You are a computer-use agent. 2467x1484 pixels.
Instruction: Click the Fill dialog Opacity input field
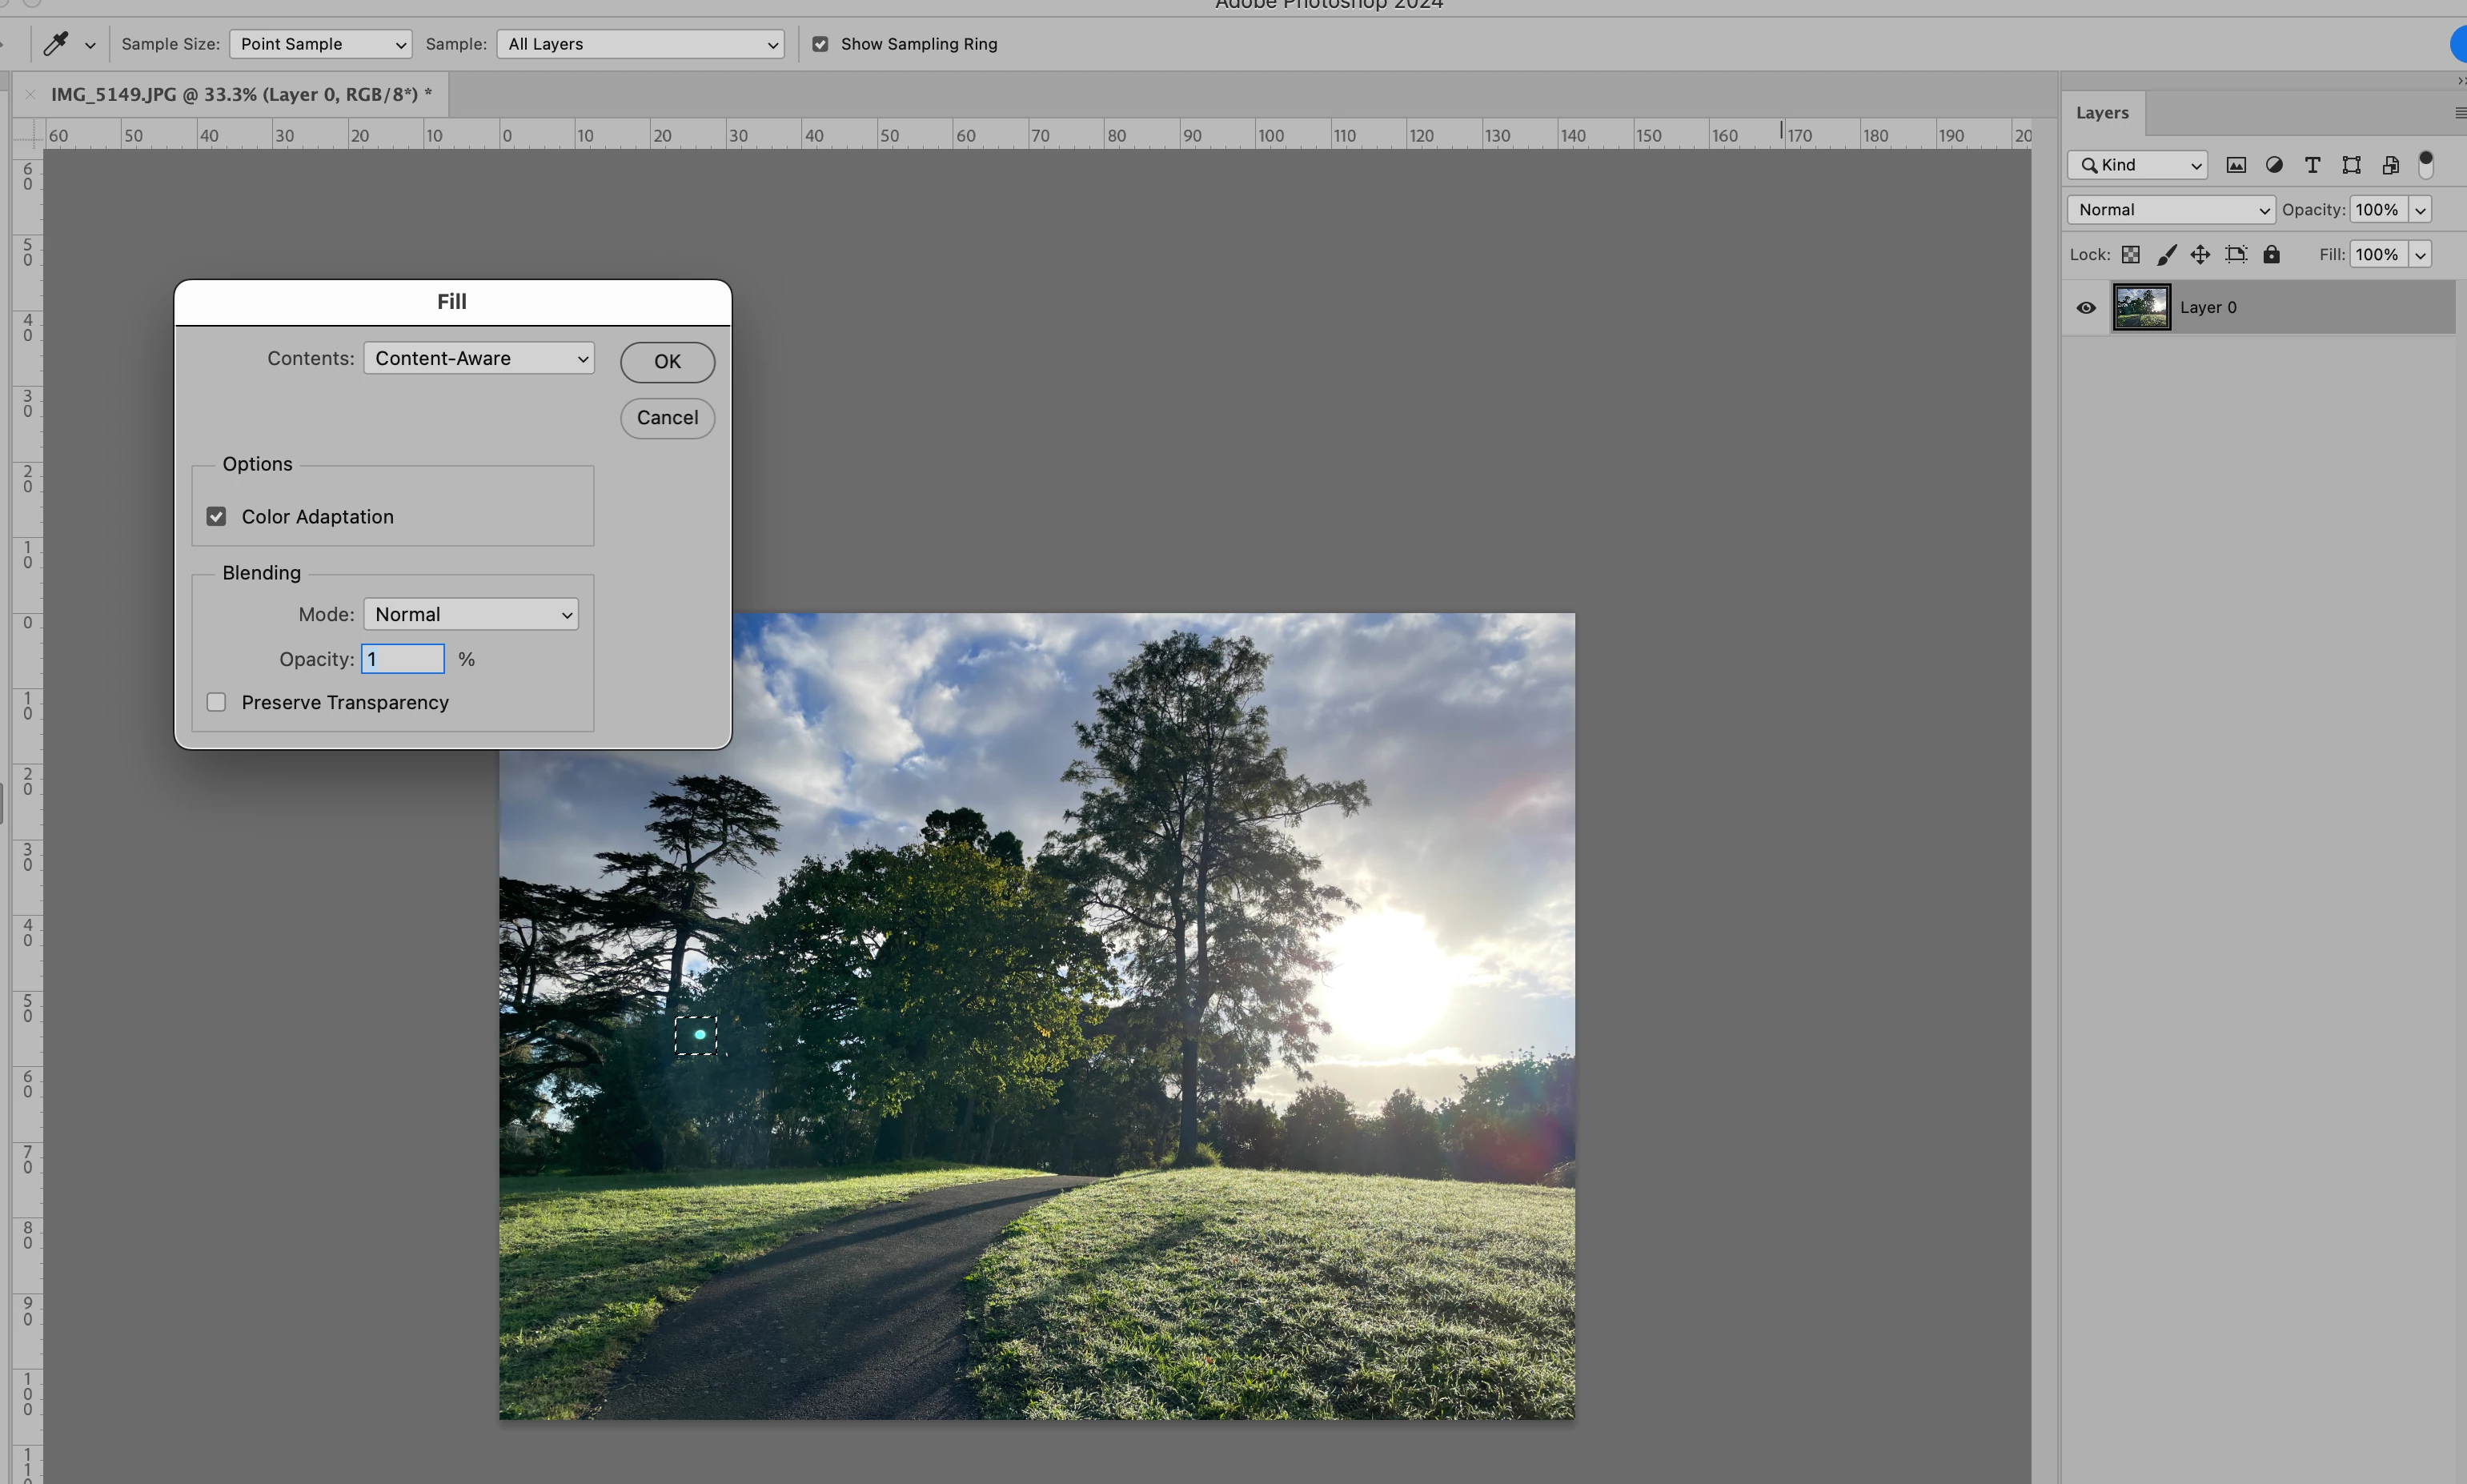(x=403, y=659)
